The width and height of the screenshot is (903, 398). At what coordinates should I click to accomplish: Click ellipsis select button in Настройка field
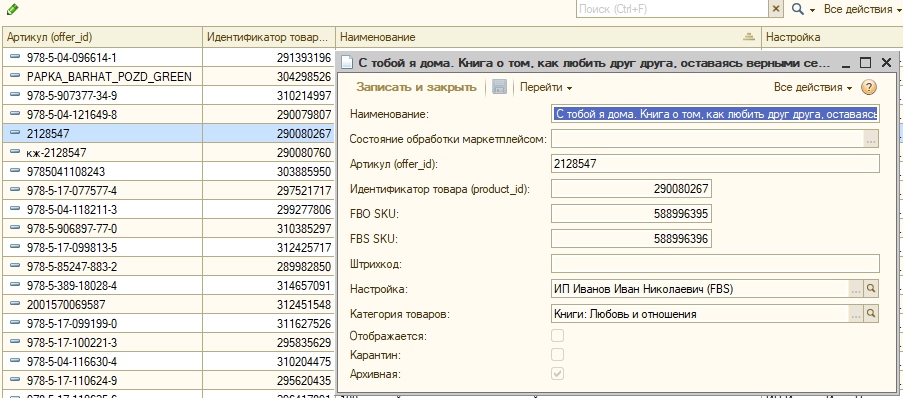[x=856, y=289]
